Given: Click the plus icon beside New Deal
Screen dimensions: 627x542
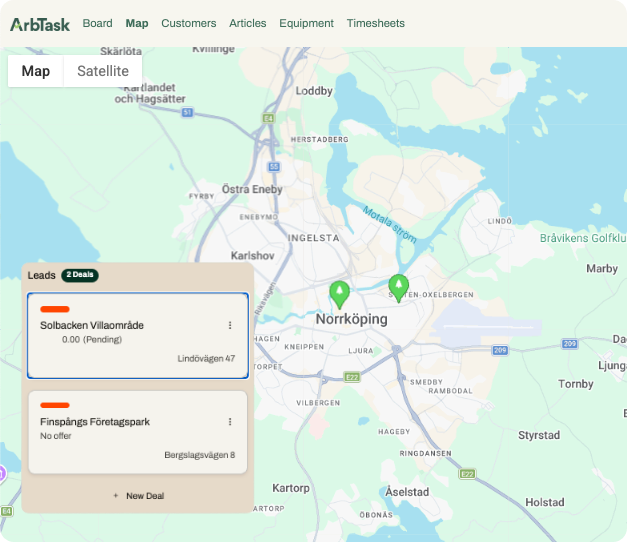Looking at the screenshot, I should 116,496.
